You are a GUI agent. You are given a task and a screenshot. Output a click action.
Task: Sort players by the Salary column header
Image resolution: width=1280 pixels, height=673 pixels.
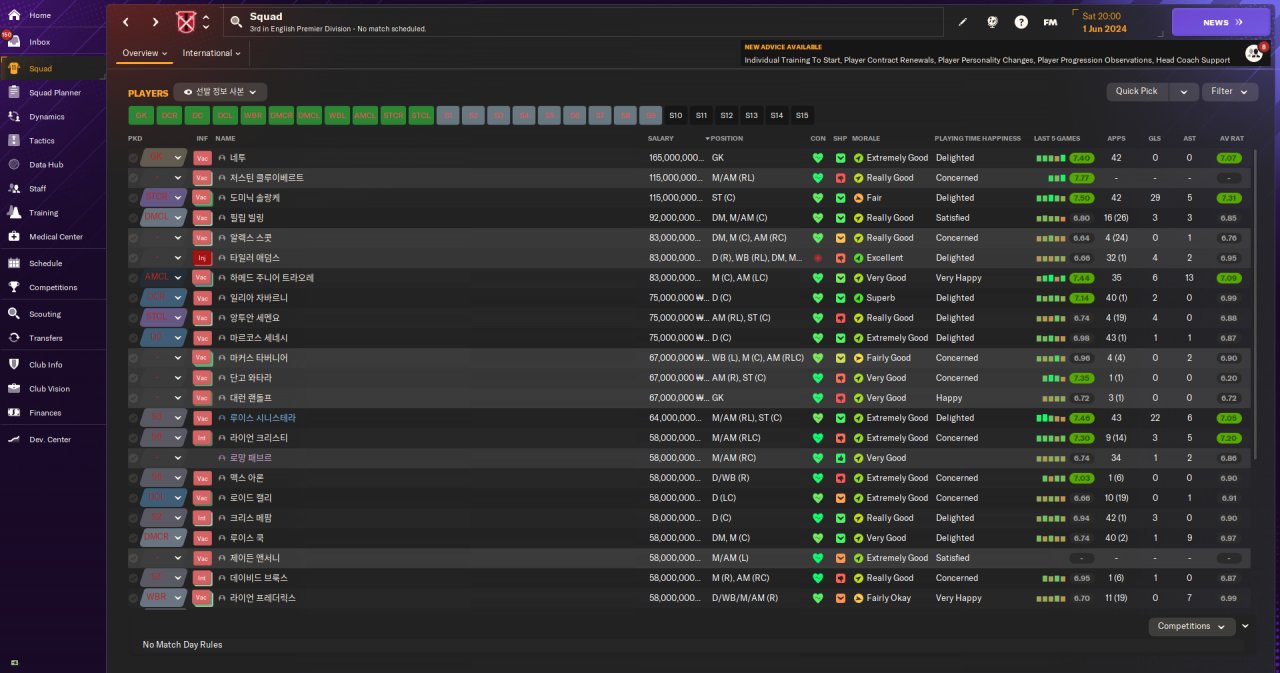click(x=661, y=138)
